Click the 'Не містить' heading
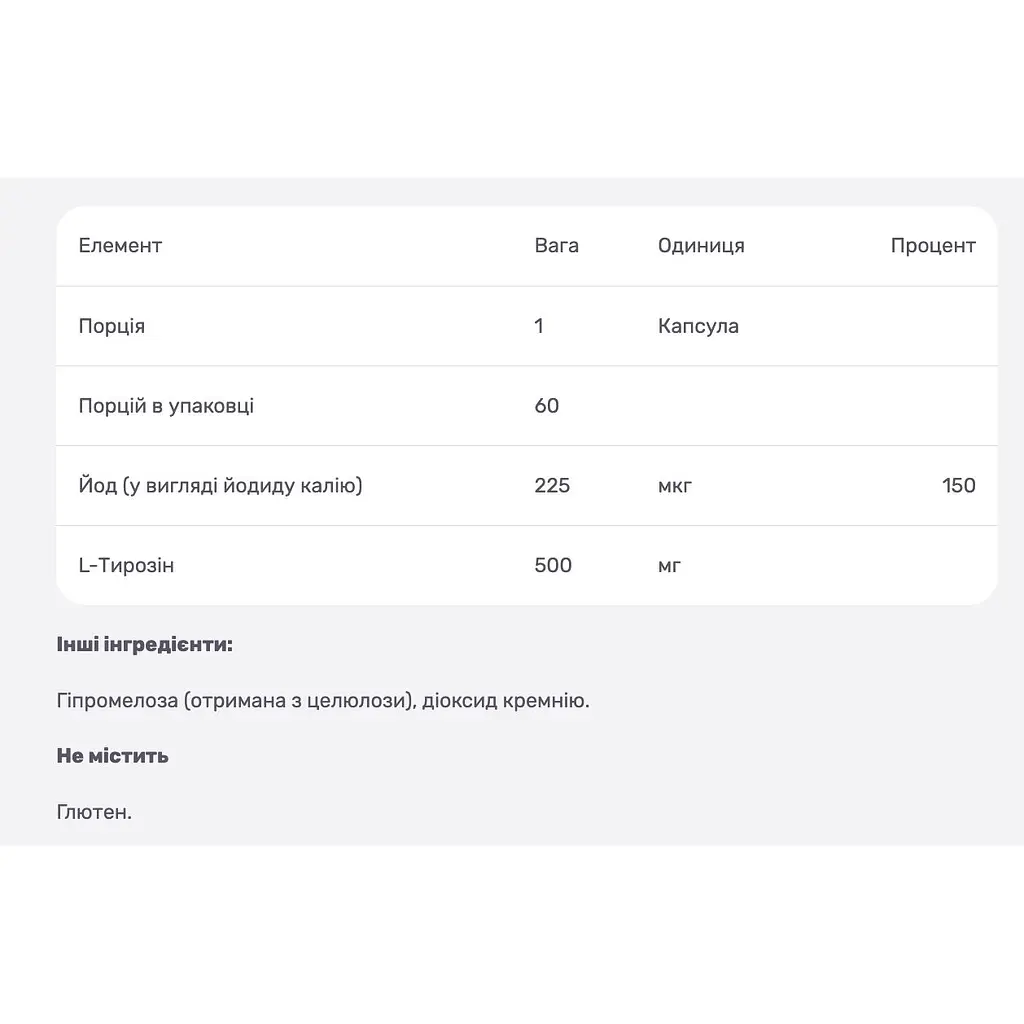Screen dimensions: 1024x1024 point(112,756)
